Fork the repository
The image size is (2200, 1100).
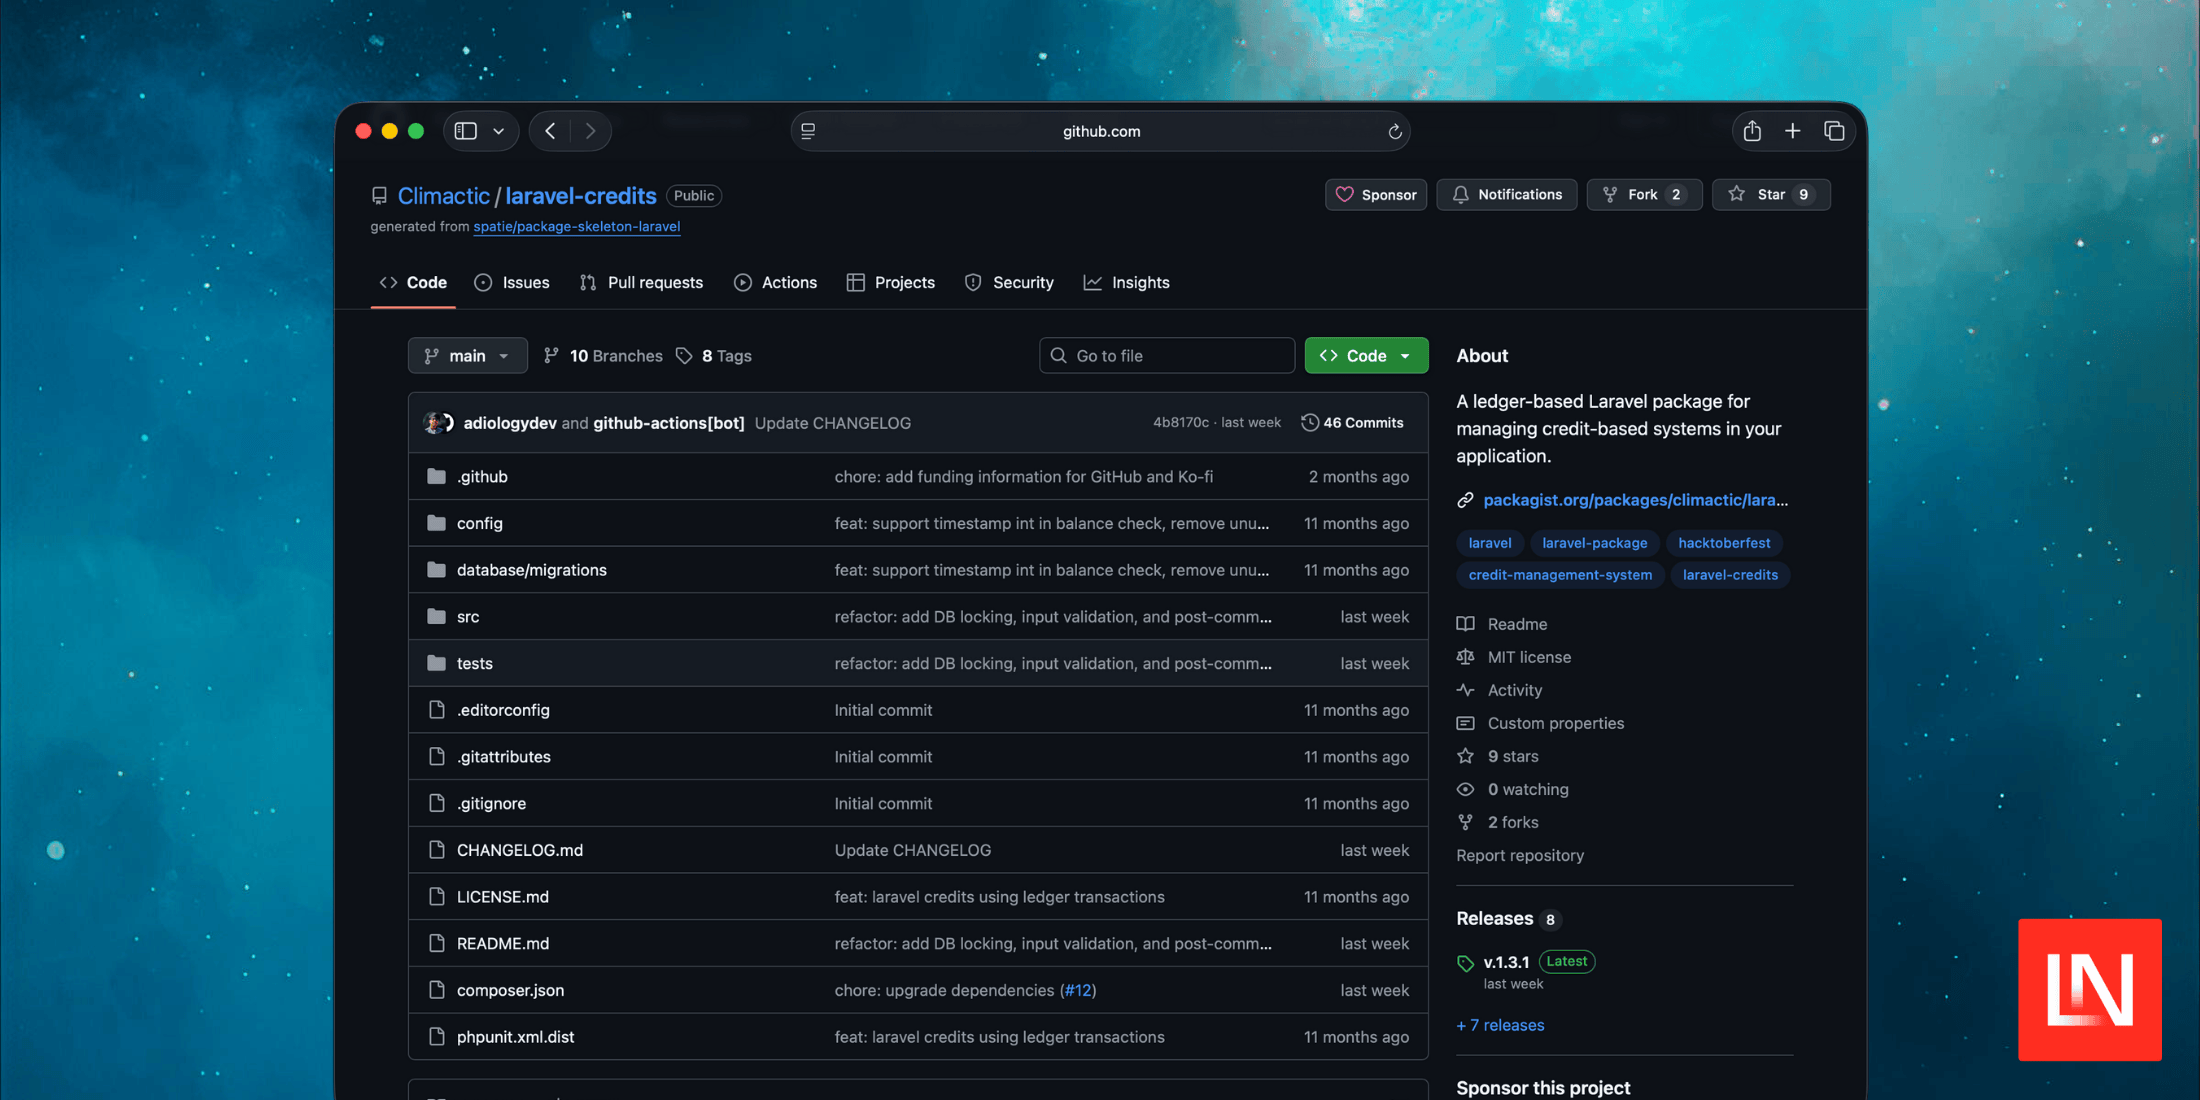1644,194
